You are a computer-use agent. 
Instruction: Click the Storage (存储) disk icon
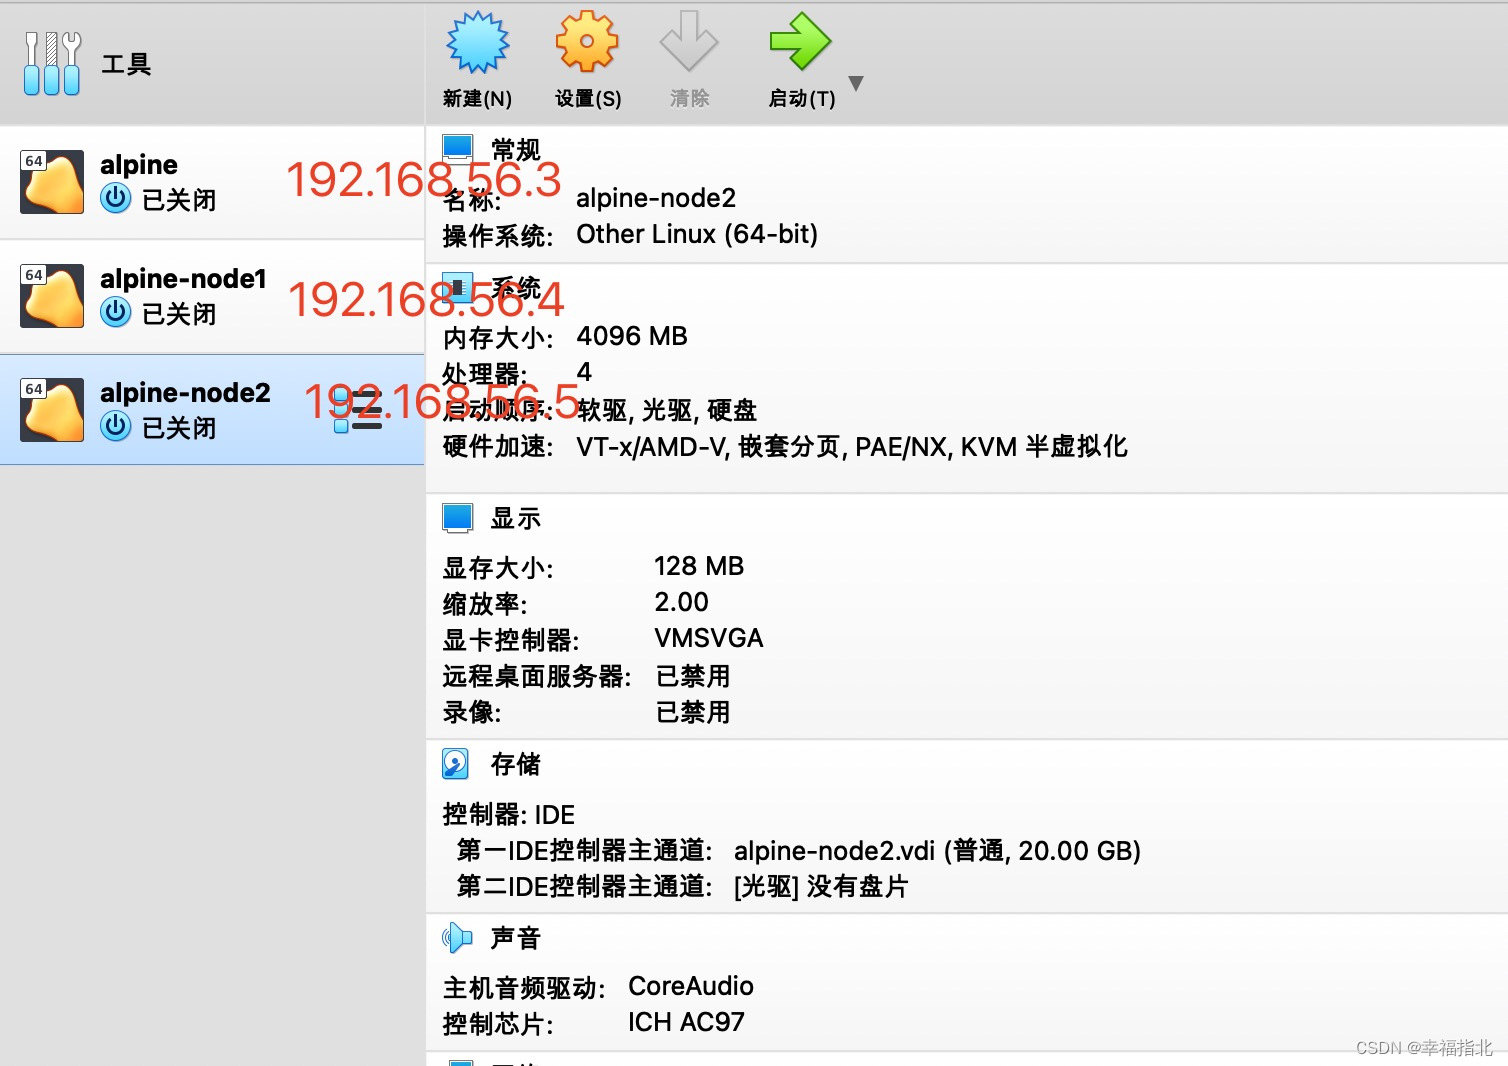point(456,764)
